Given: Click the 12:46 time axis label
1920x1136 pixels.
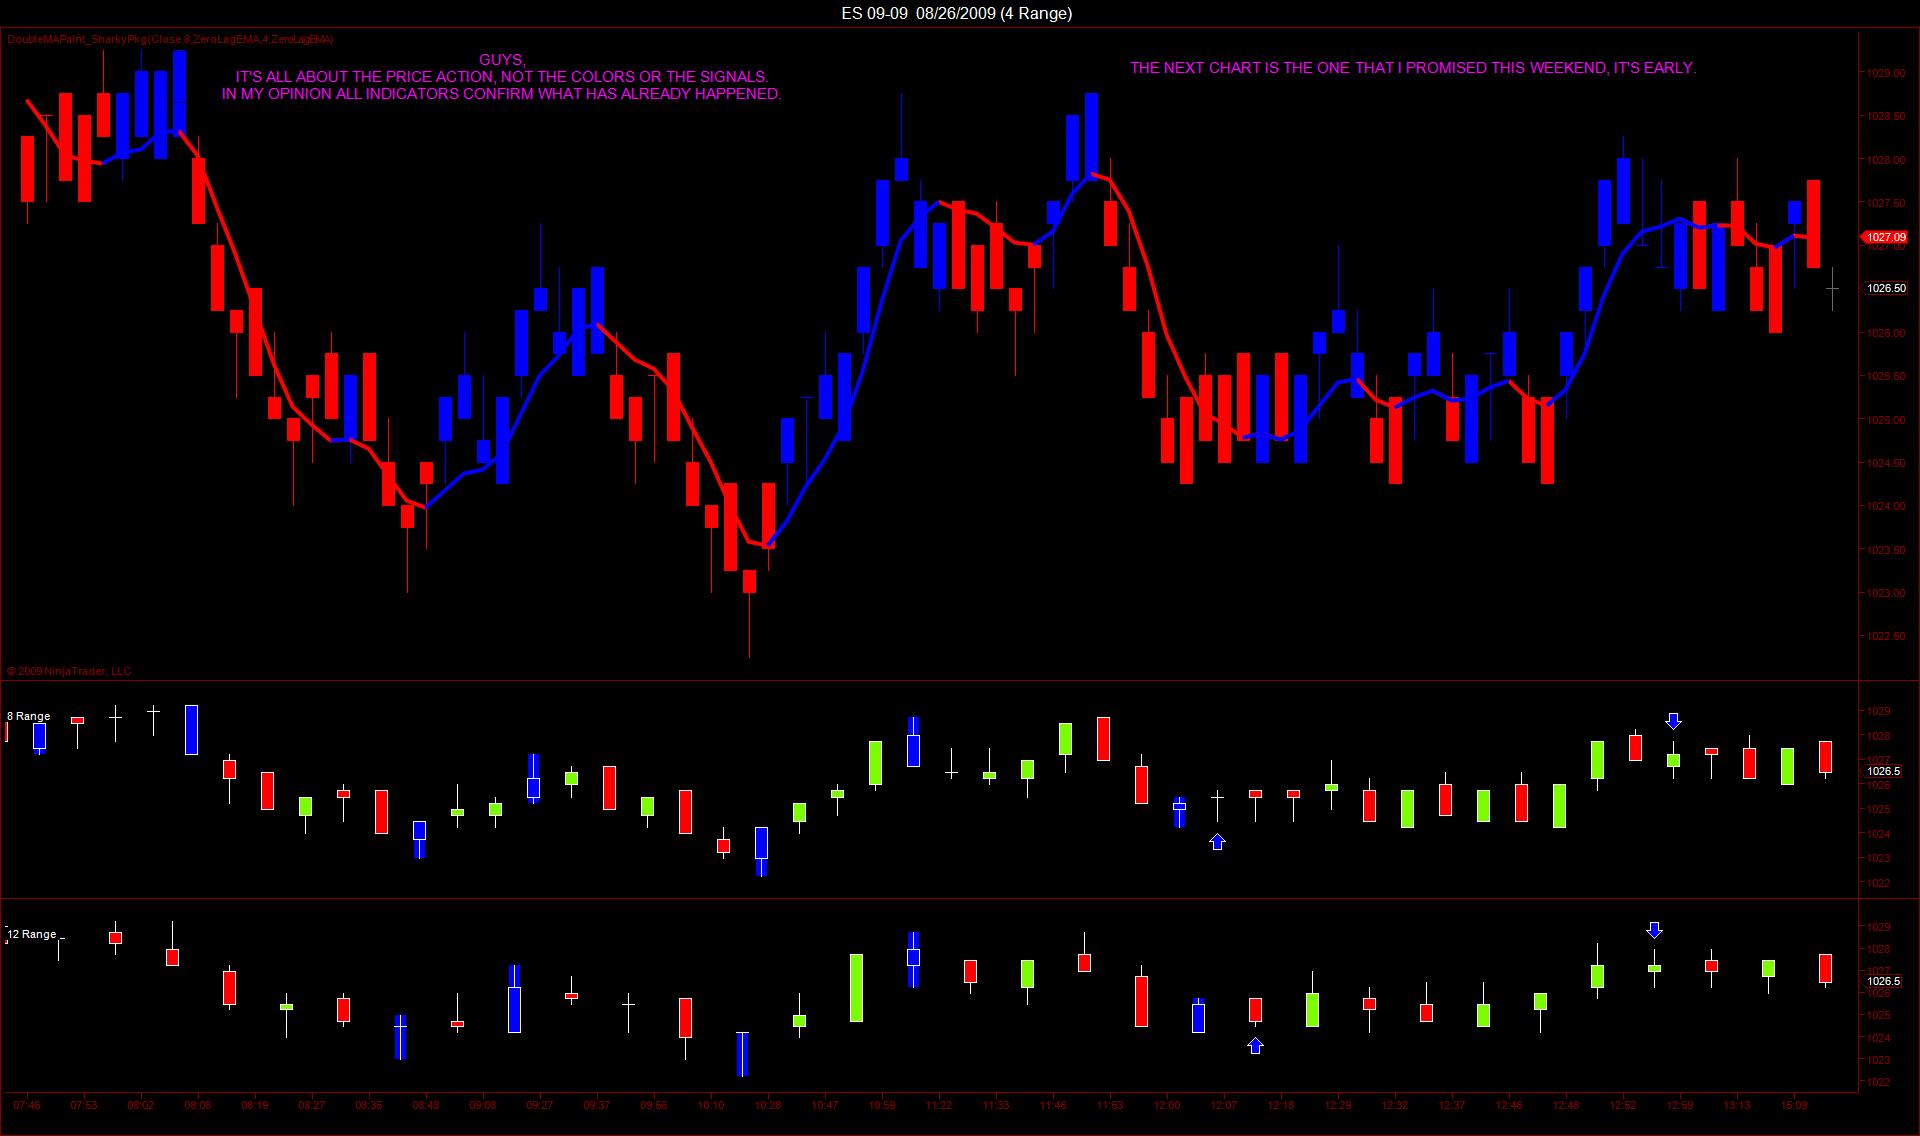Looking at the screenshot, I should (x=1509, y=1105).
